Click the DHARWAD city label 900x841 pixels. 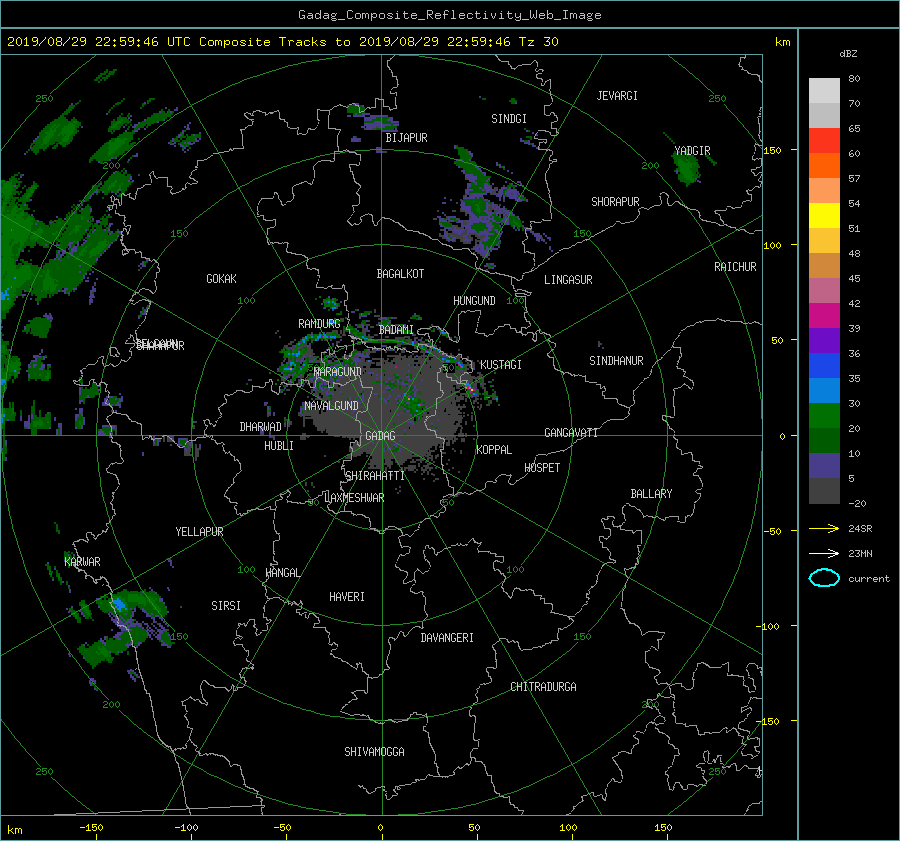point(260,427)
